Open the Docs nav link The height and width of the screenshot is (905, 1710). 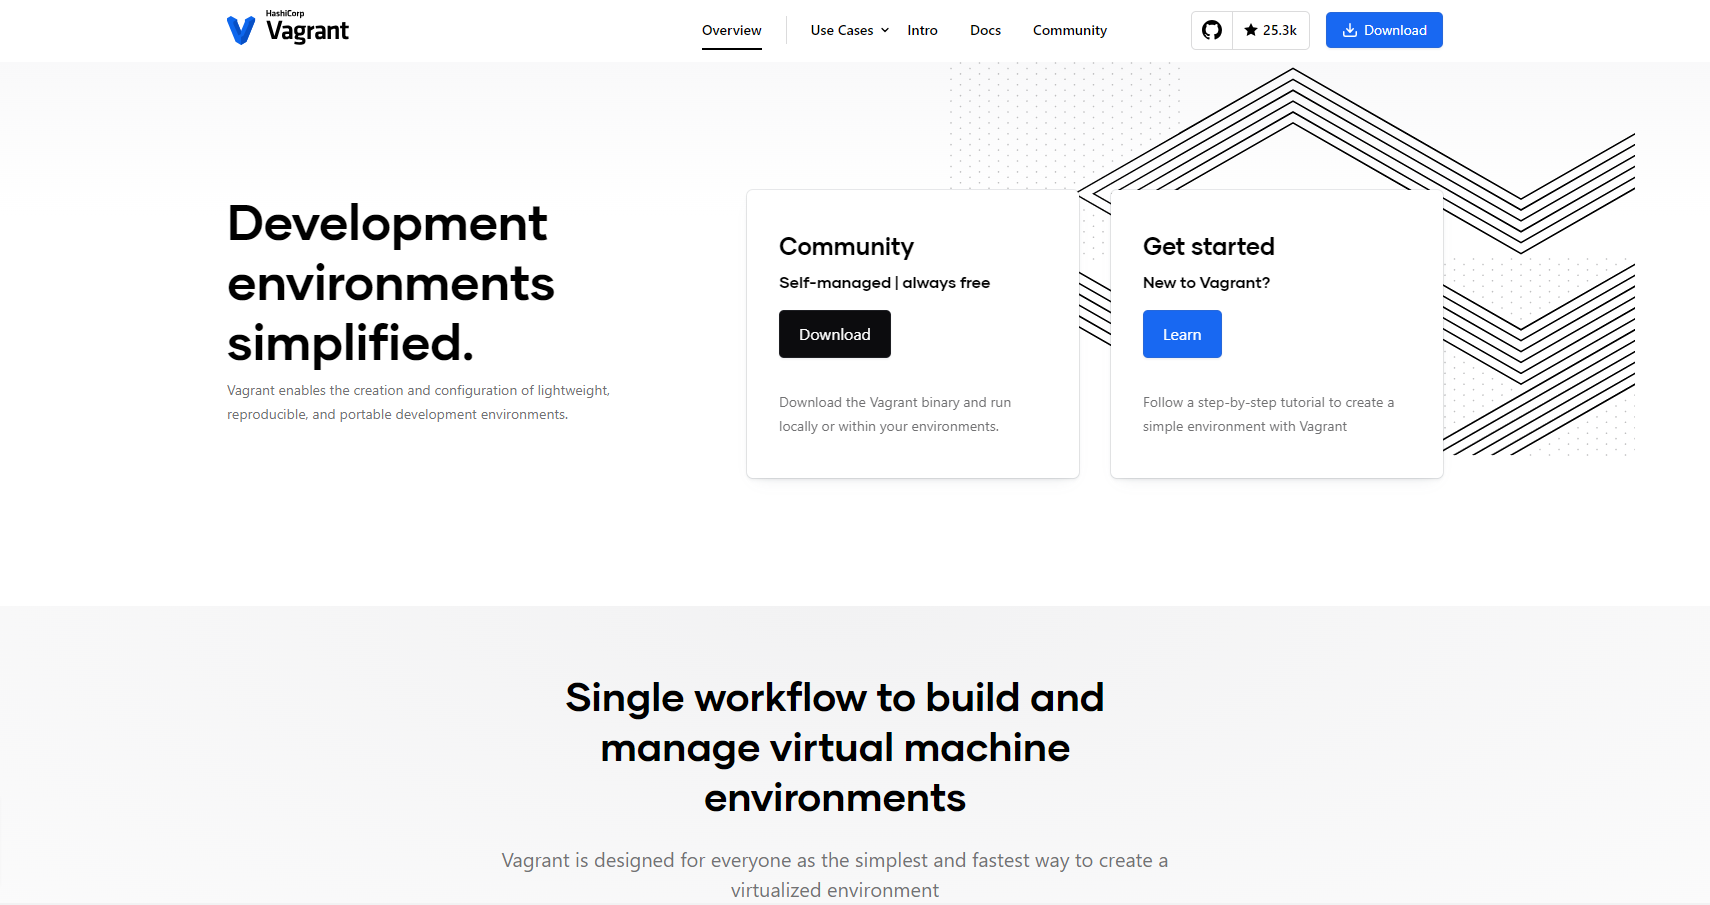tap(985, 30)
